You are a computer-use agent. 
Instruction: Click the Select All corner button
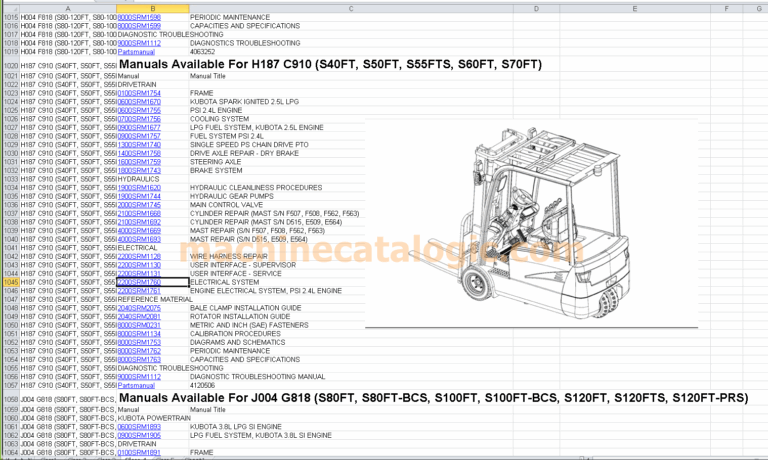coord(11,9)
